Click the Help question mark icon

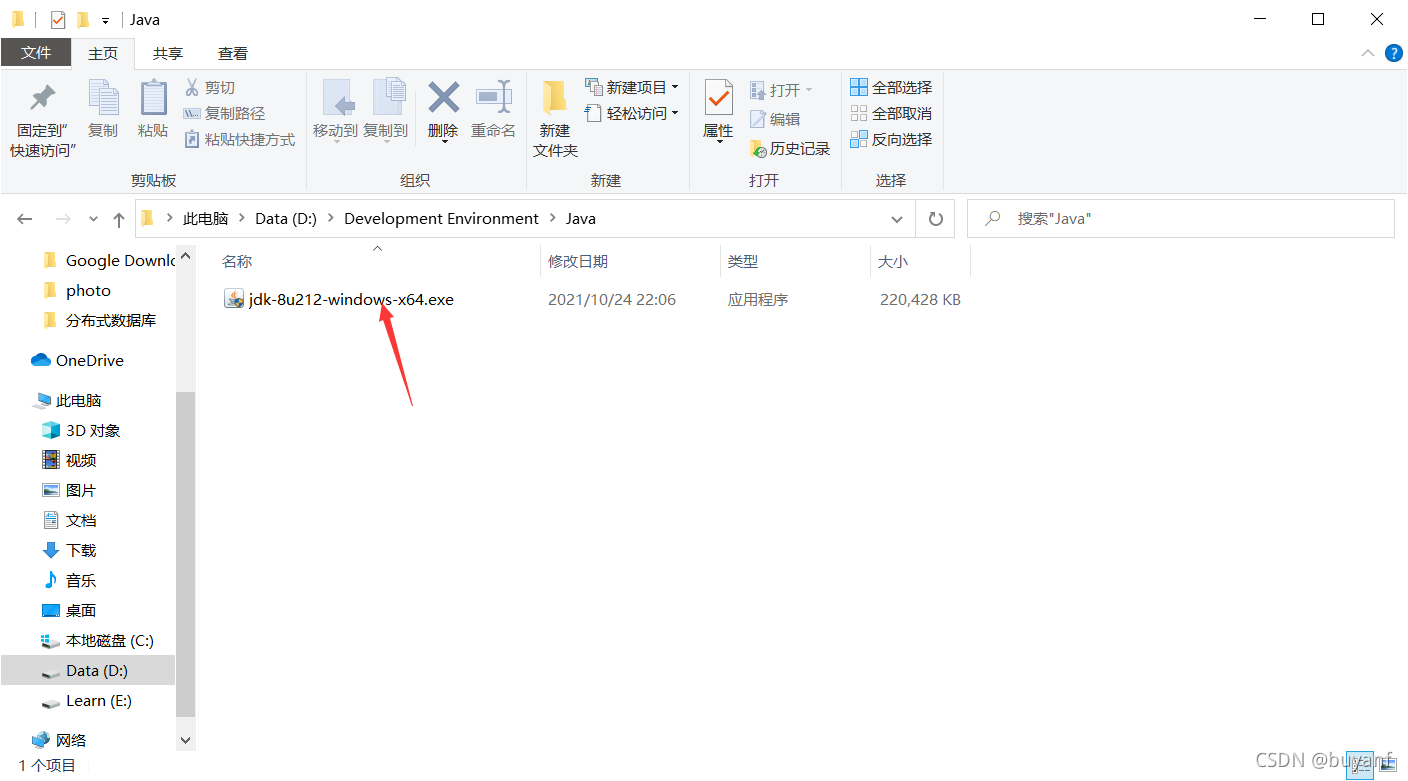pyautogui.click(x=1393, y=53)
